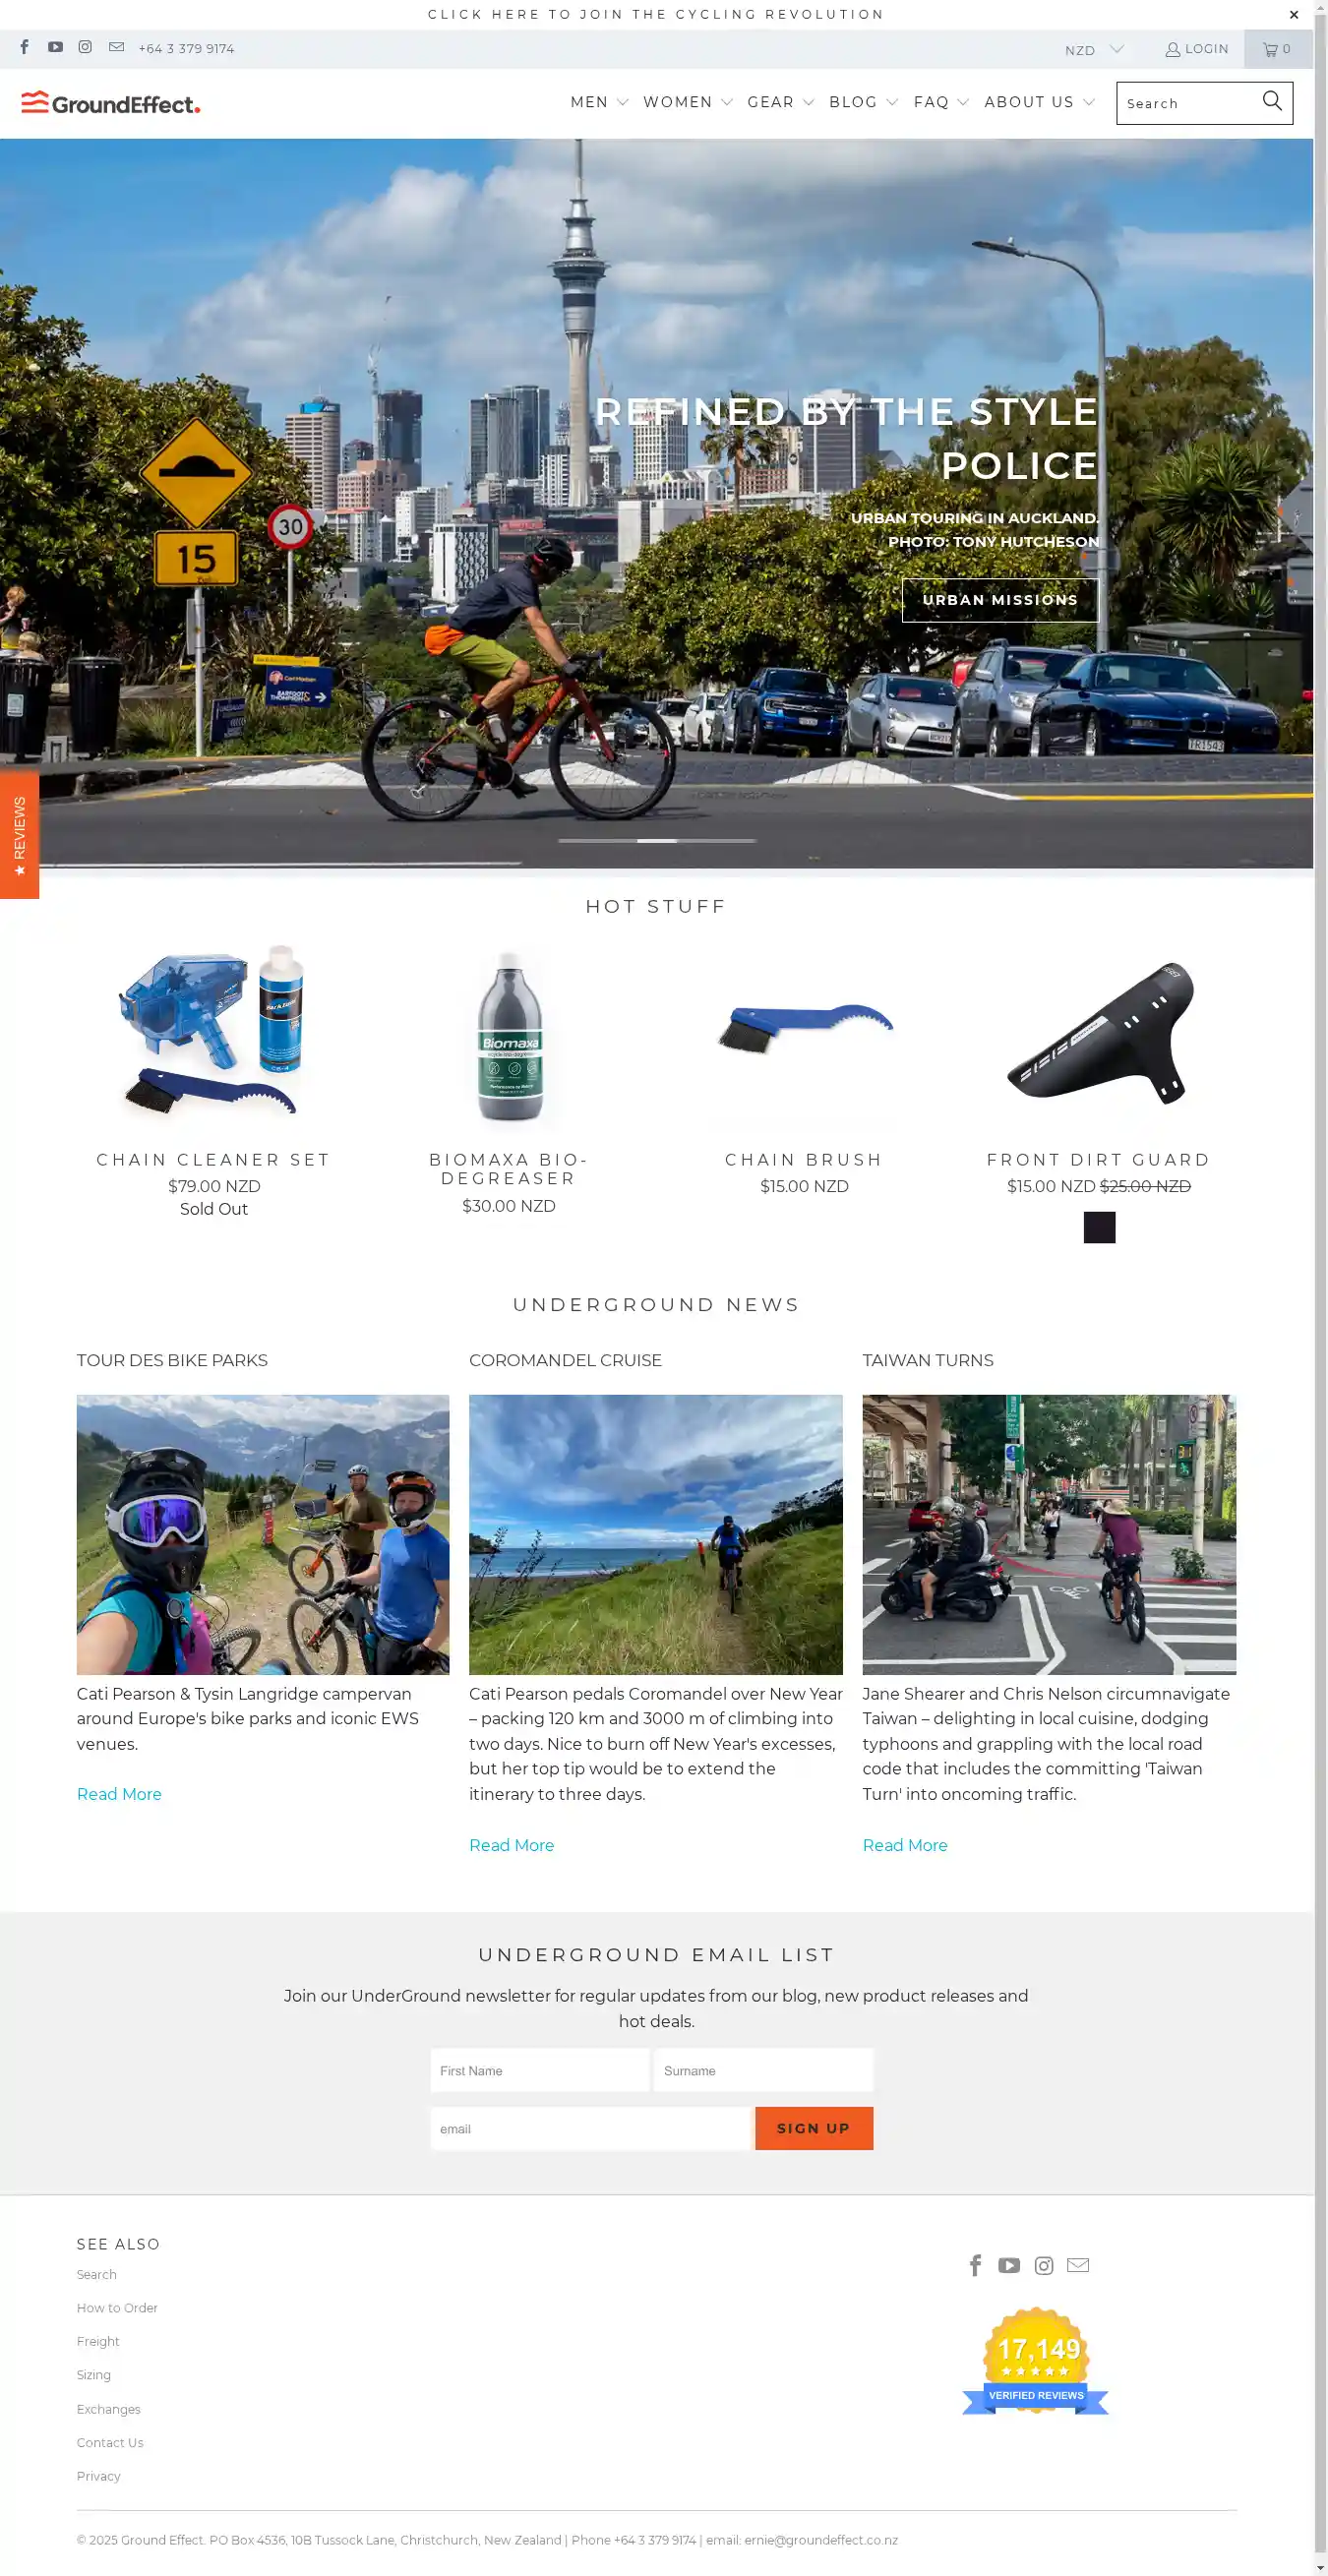Click the search magnifier icon

coord(1271,101)
